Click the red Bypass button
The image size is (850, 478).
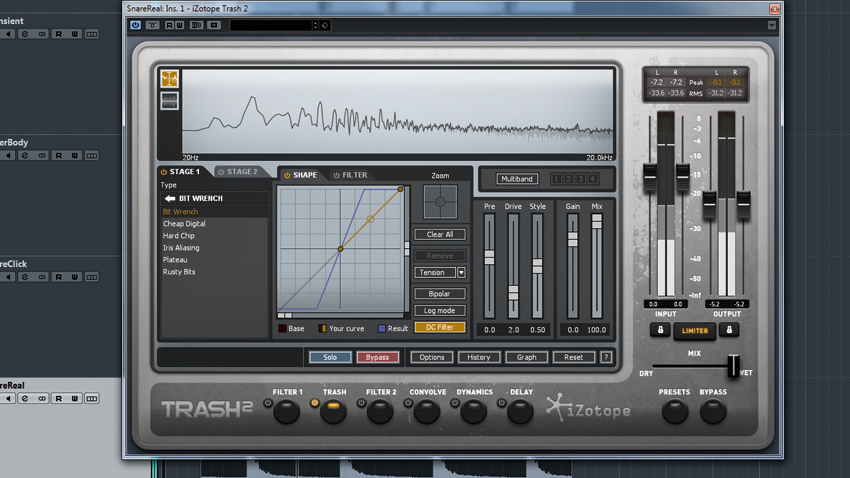tap(377, 357)
